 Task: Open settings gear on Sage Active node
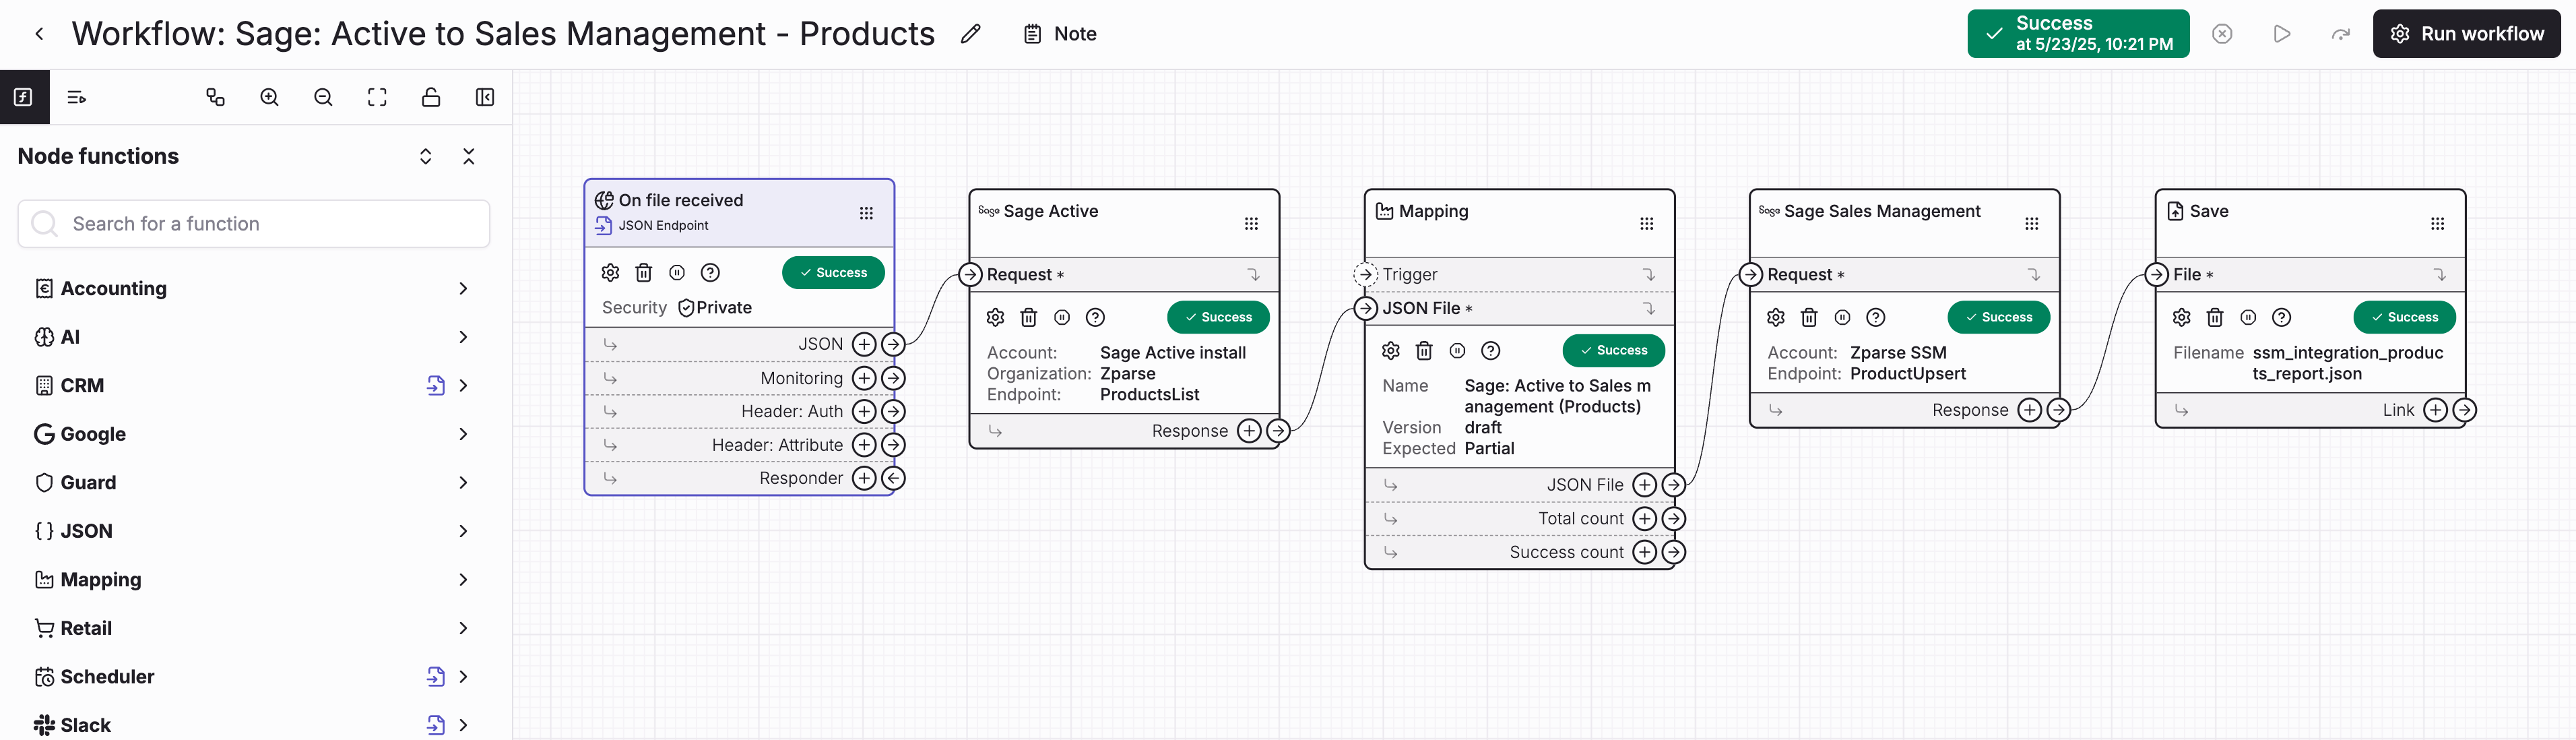click(995, 317)
